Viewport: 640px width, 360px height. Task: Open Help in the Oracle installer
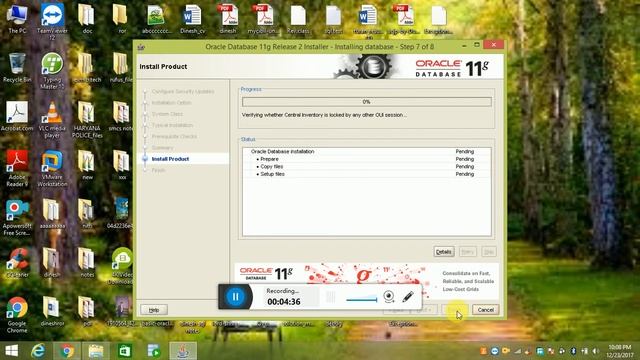(154, 310)
